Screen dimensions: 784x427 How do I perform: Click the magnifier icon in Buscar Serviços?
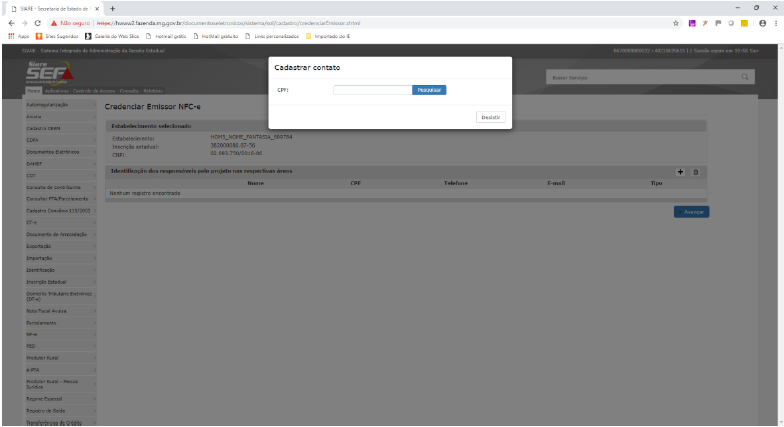(746, 77)
